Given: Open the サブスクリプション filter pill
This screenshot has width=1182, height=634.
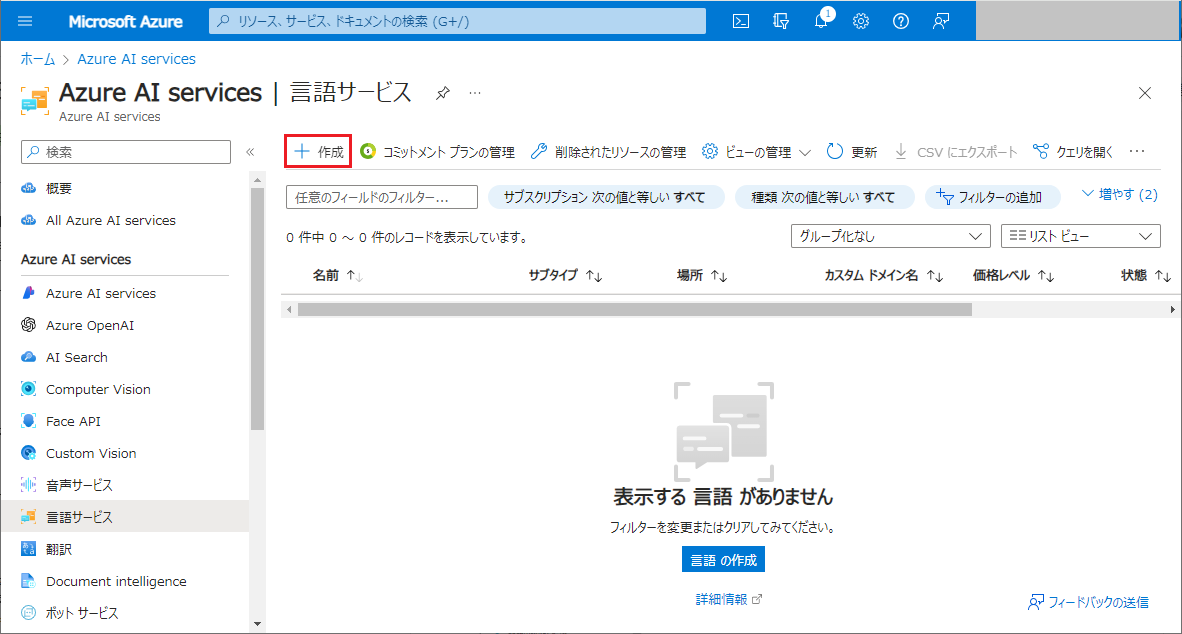Looking at the screenshot, I should pos(605,197).
